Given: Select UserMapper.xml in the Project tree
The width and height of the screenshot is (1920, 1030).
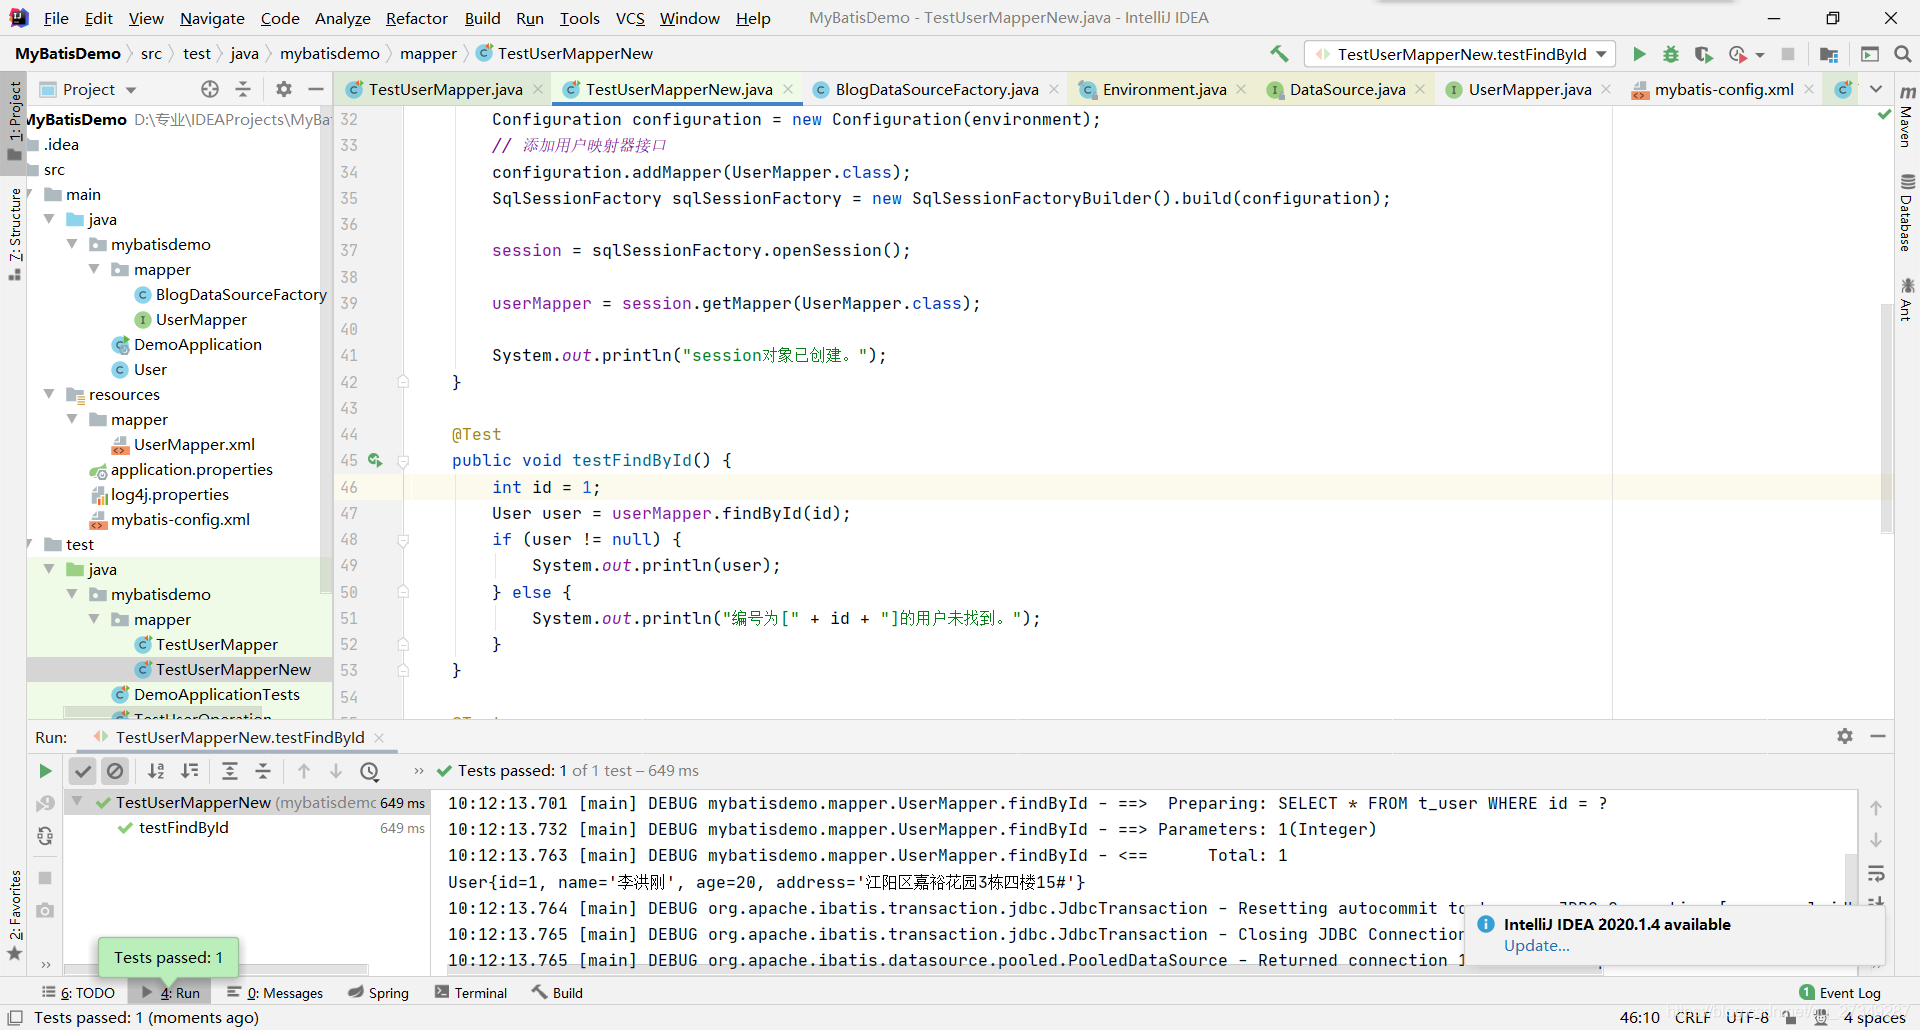Looking at the screenshot, I should [194, 444].
